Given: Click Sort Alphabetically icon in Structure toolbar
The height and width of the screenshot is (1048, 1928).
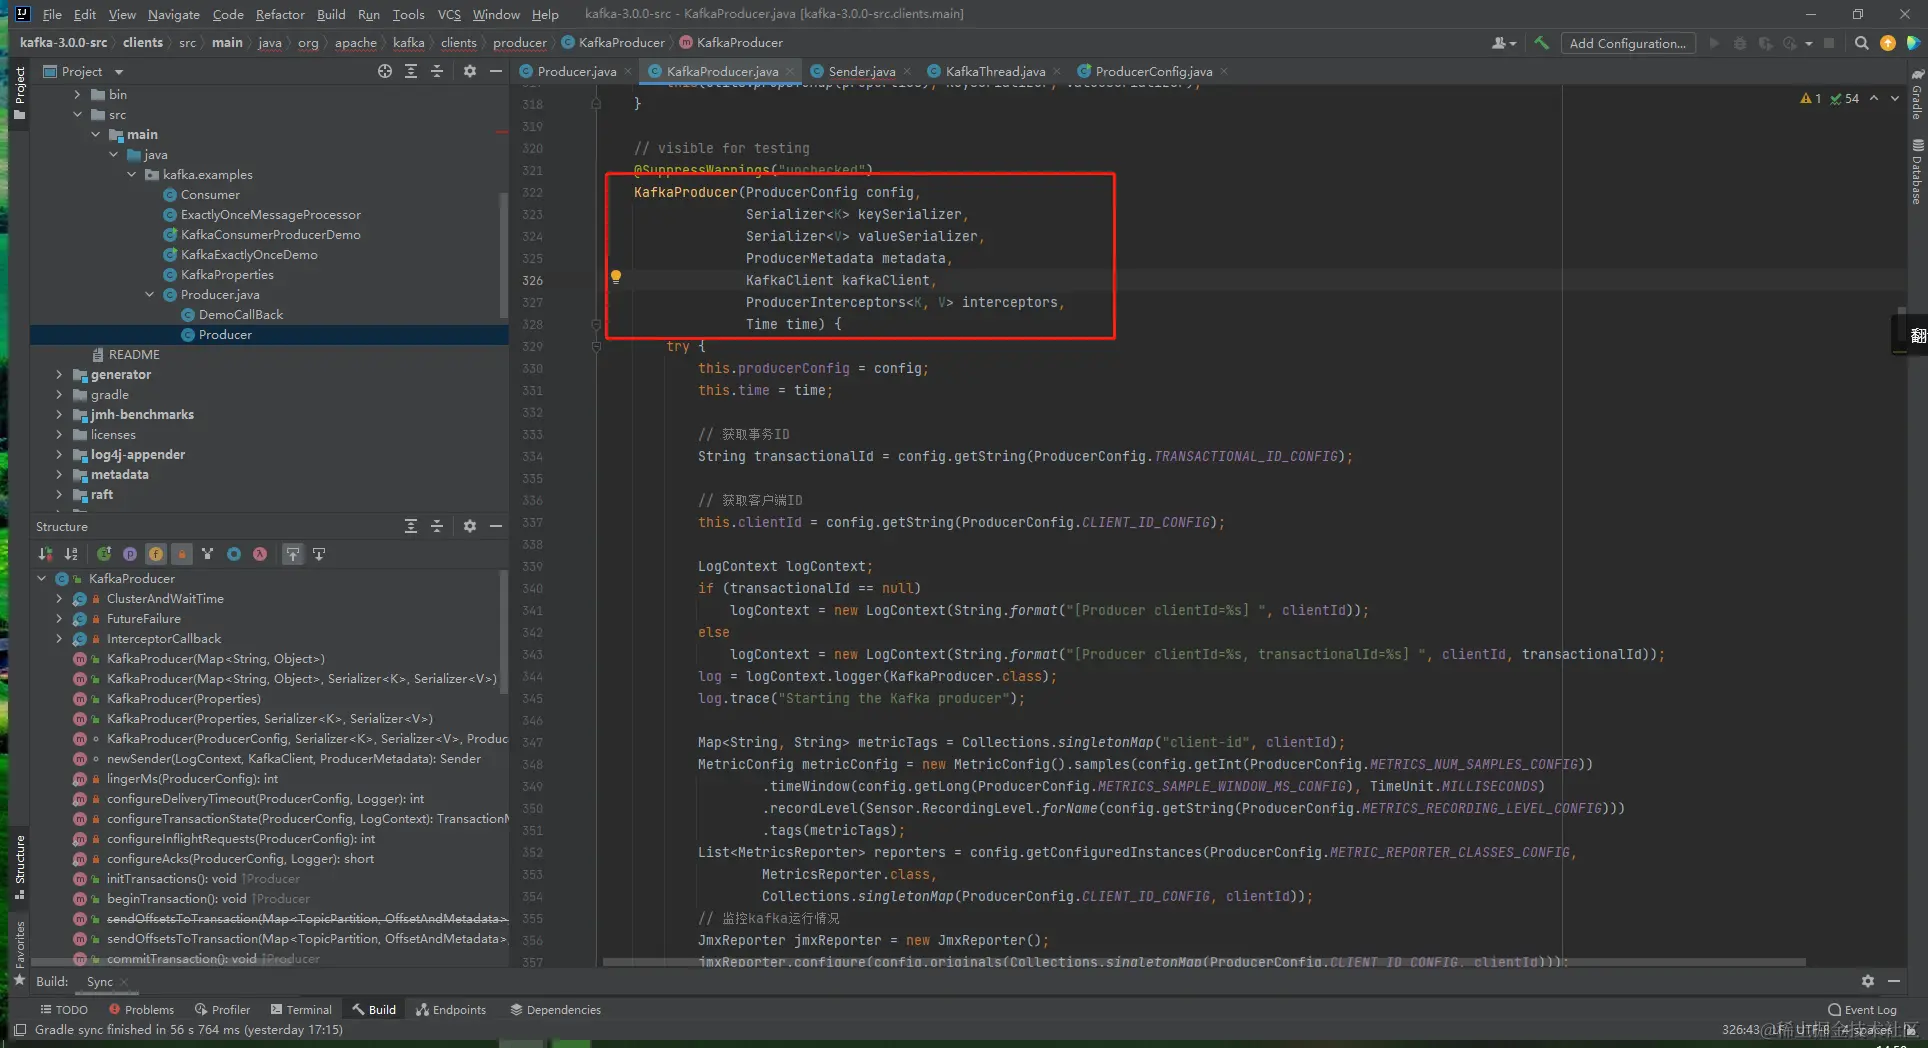Looking at the screenshot, I should pos(71,554).
